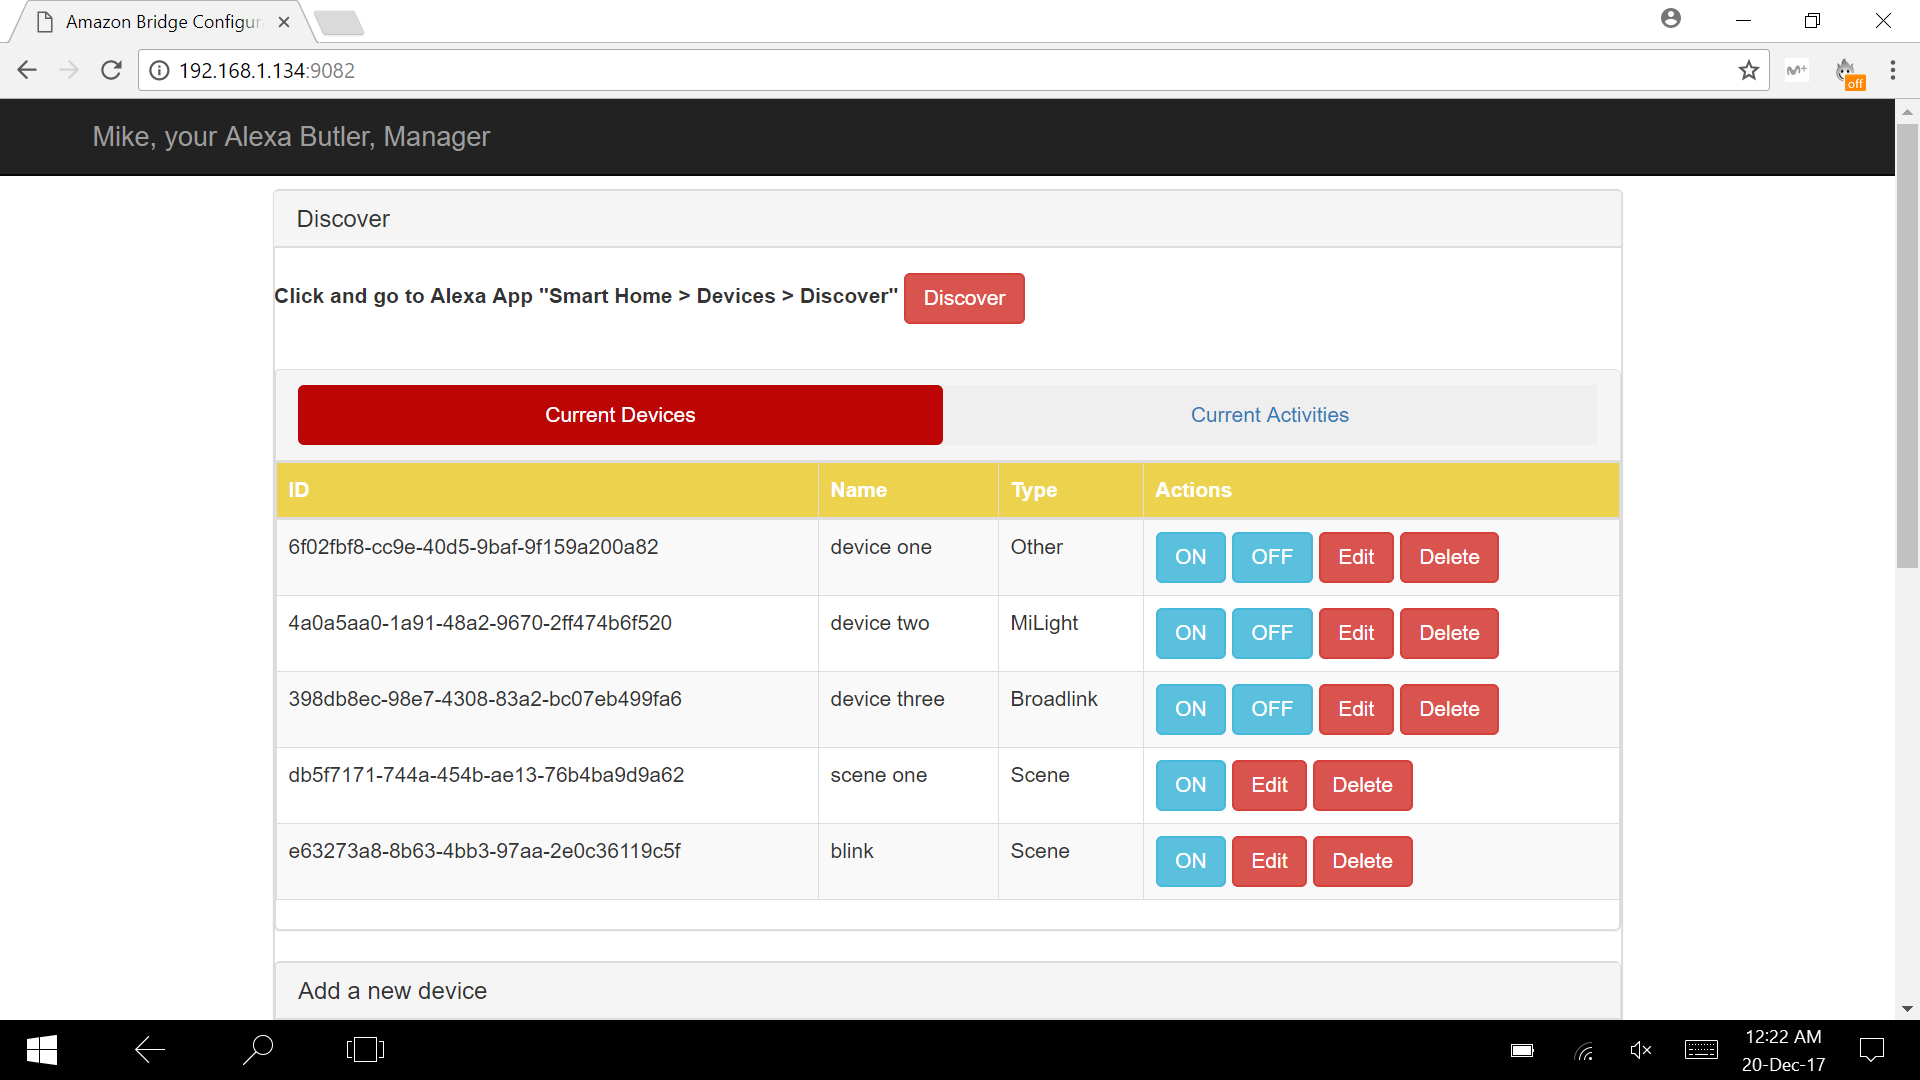Image resolution: width=1920 pixels, height=1080 pixels.
Task: Open the Chrome three-dot menu
Action: coord(1892,70)
